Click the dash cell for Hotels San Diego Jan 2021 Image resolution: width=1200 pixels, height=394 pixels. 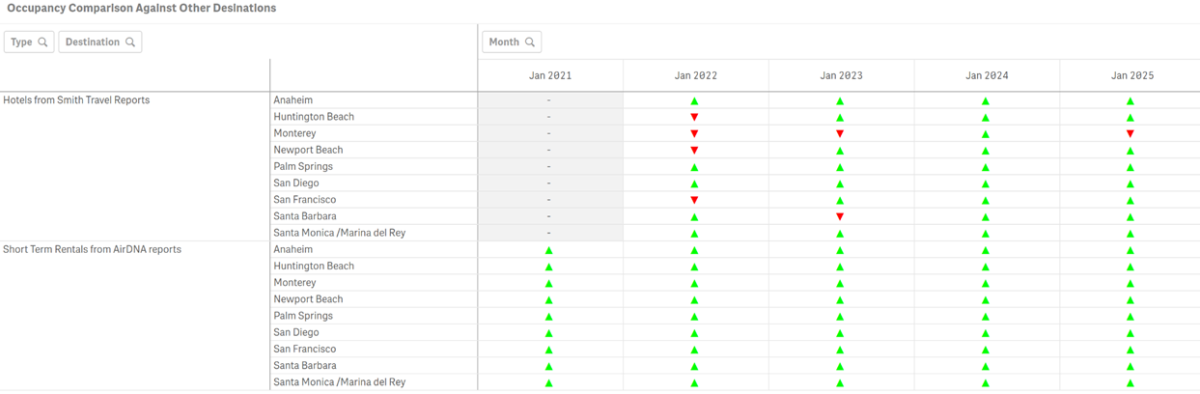tap(550, 184)
